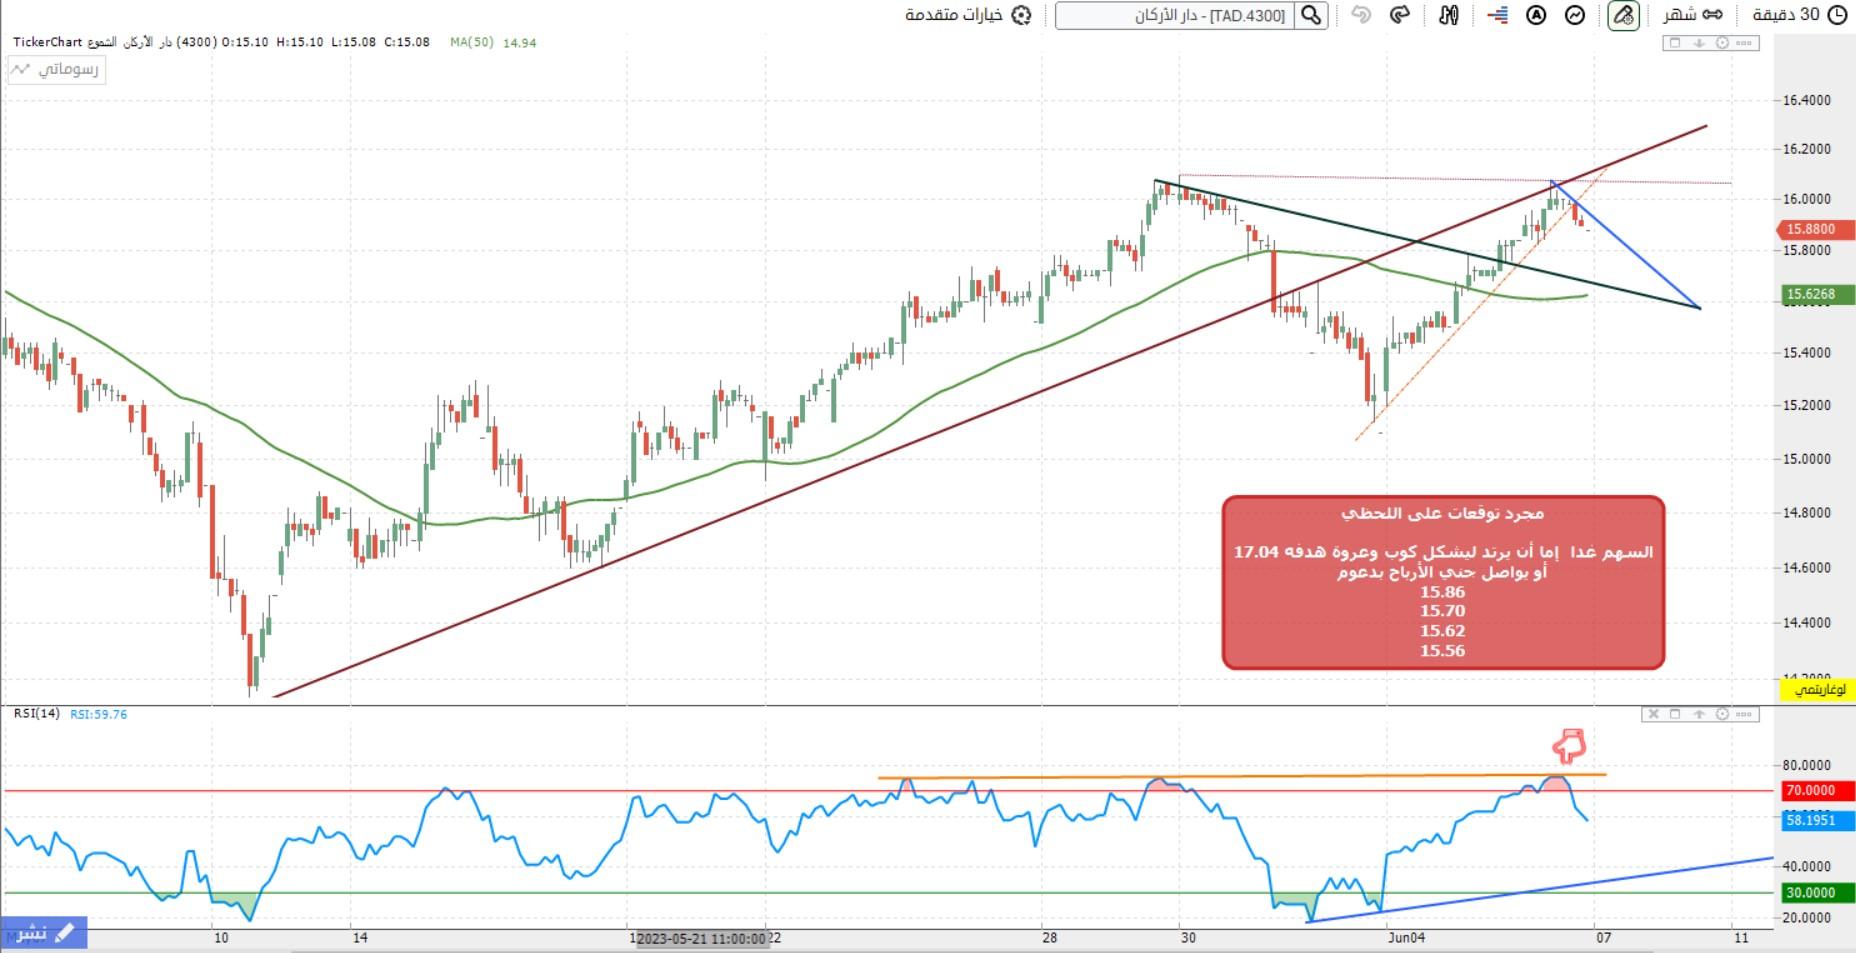
Task: Close the RSI indicator panel
Action: pyautogui.click(x=1653, y=714)
